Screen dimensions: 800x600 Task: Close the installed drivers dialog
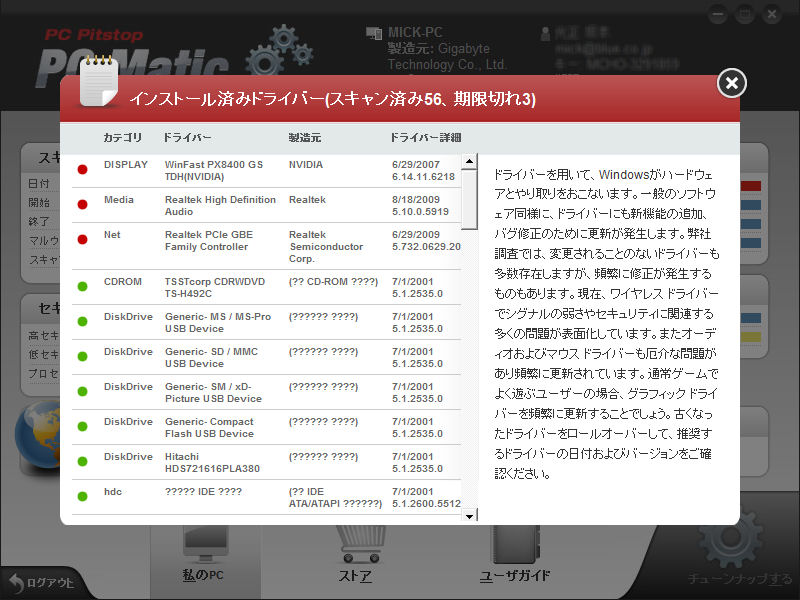[732, 83]
